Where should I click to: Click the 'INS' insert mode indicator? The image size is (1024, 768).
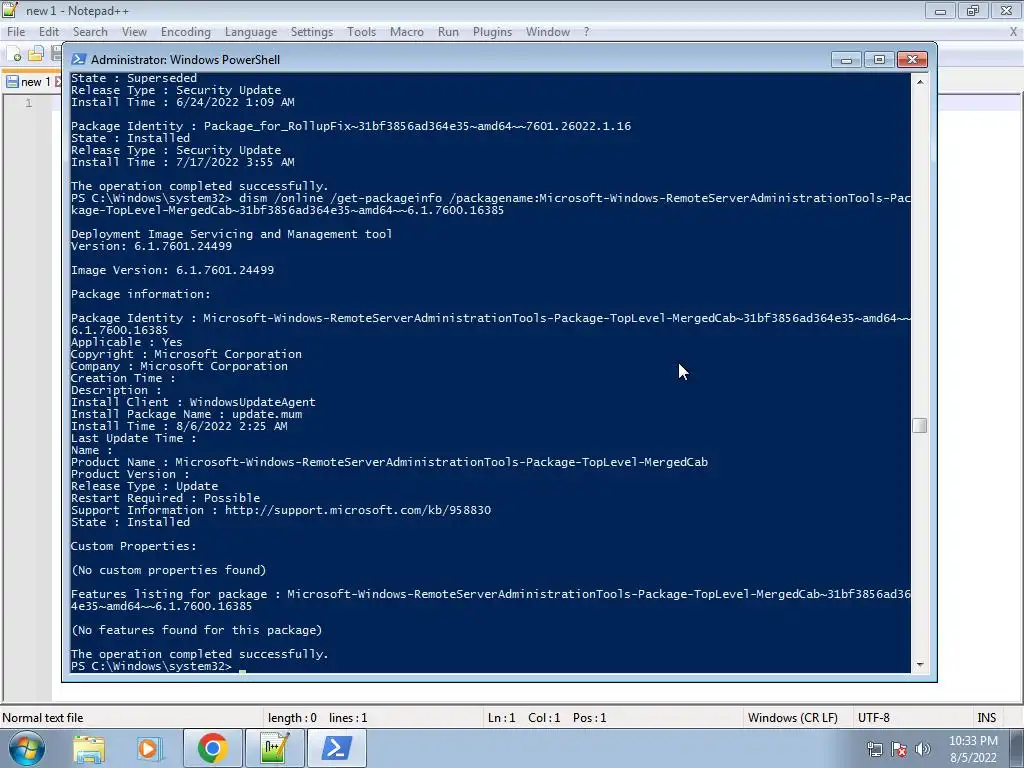986,718
